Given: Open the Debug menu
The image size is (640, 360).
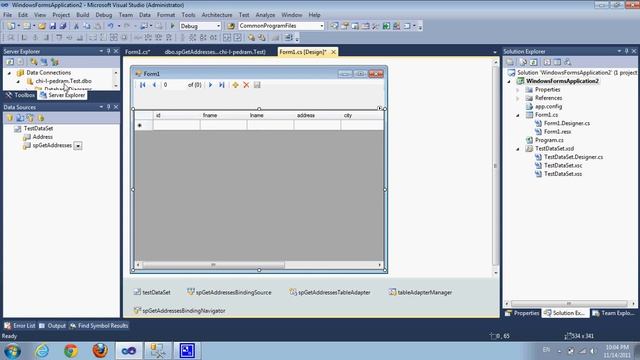Looking at the screenshot, I should pos(104,15).
